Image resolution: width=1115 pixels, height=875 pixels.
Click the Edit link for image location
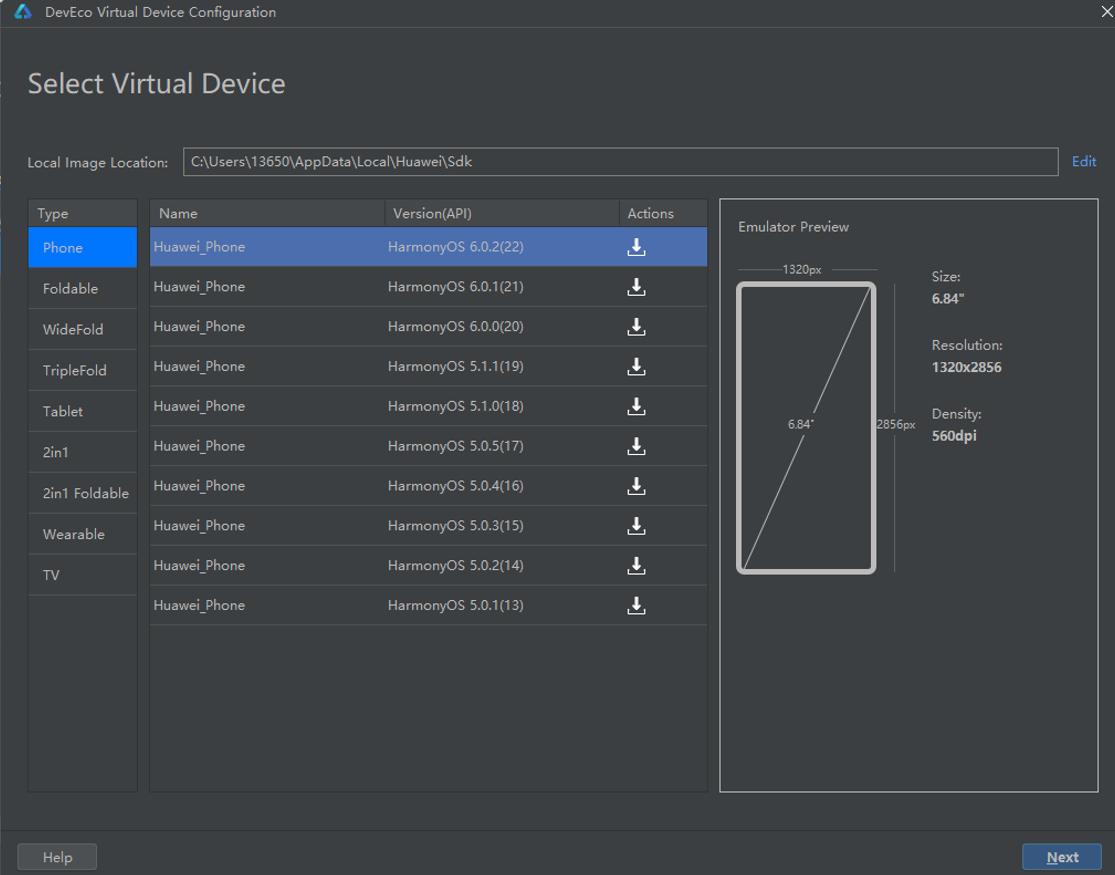1084,161
